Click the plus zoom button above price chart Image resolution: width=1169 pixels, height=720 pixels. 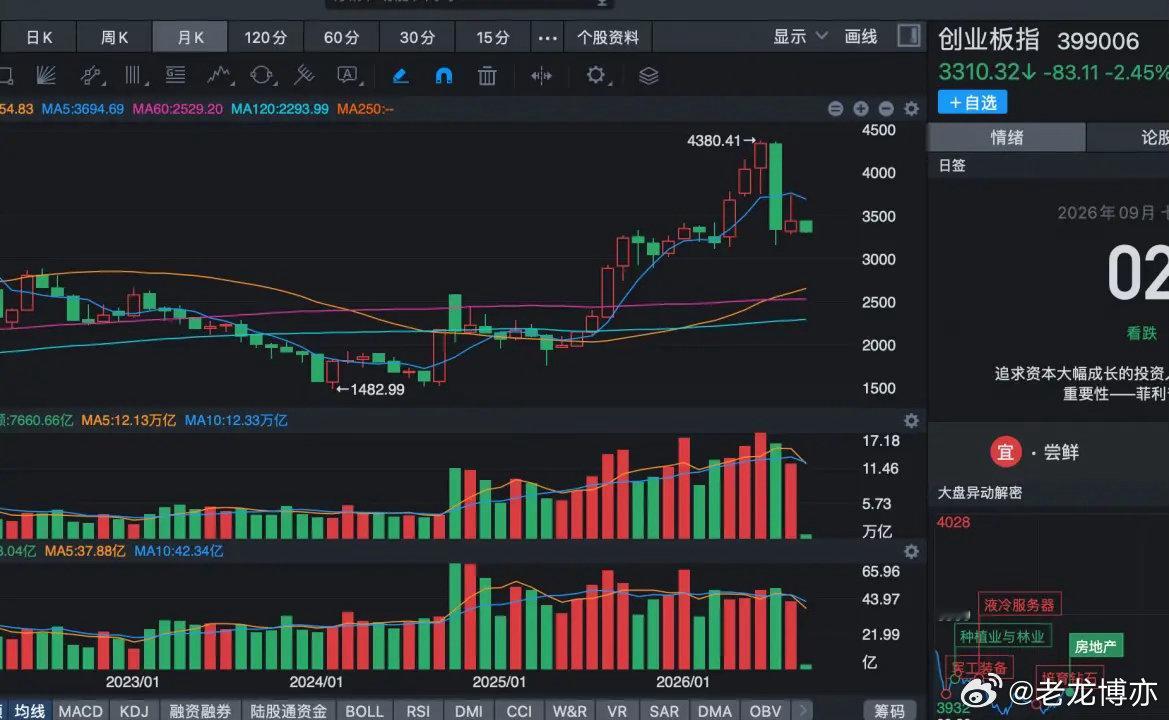pyautogui.click(x=861, y=109)
